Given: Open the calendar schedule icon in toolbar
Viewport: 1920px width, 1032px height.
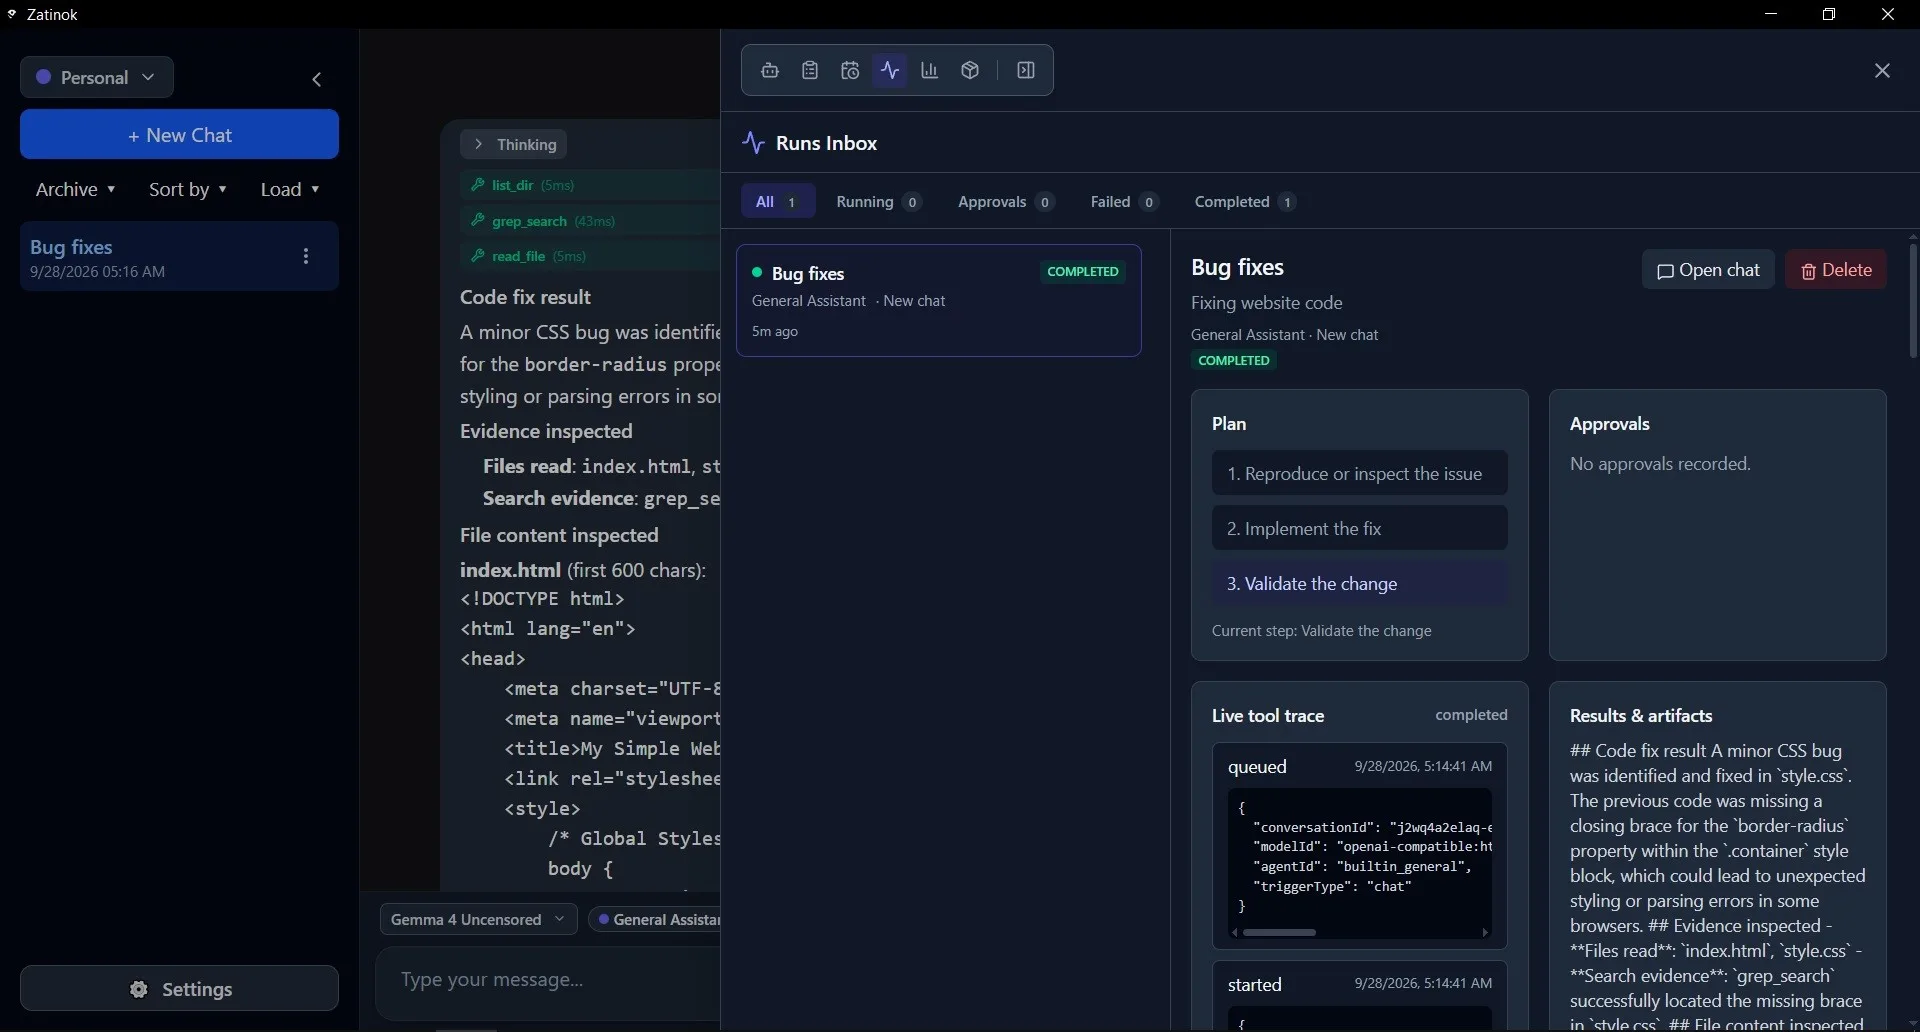Looking at the screenshot, I should (850, 70).
